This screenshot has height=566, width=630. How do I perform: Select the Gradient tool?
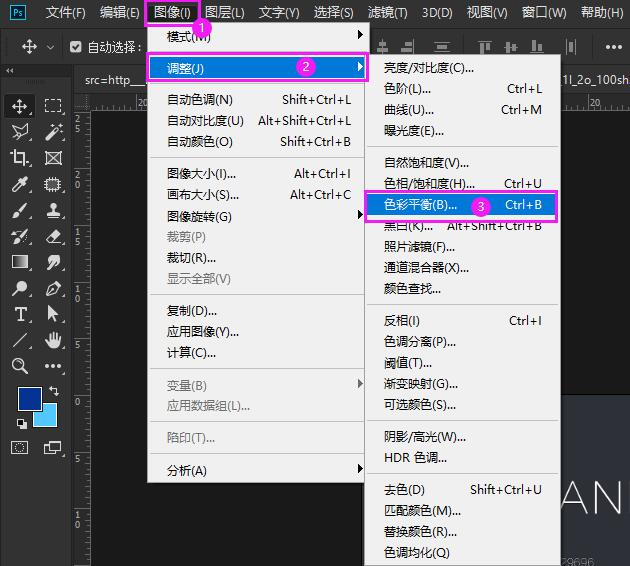(19, 262)
